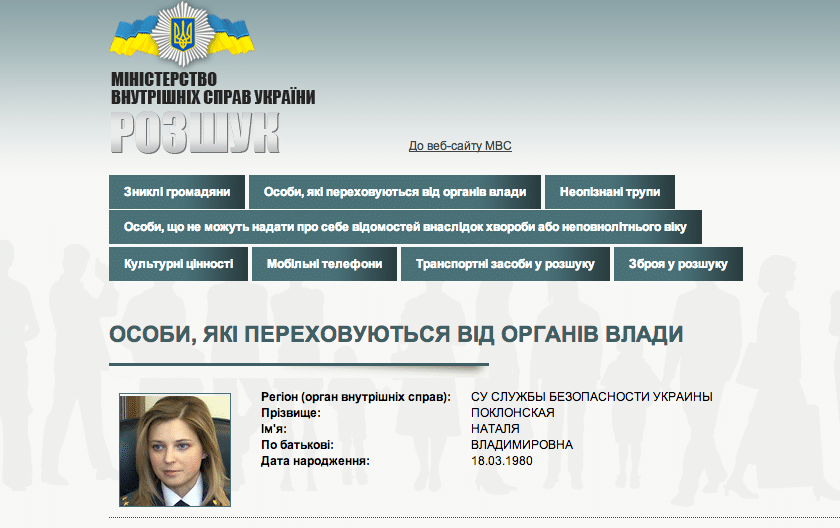Click the СУ СЛУЖБЫ БЕЗОПАСНОСТИ УКРАИНЫ region value
This screenshot has width=840, height=528.
[x=591, y=397]
